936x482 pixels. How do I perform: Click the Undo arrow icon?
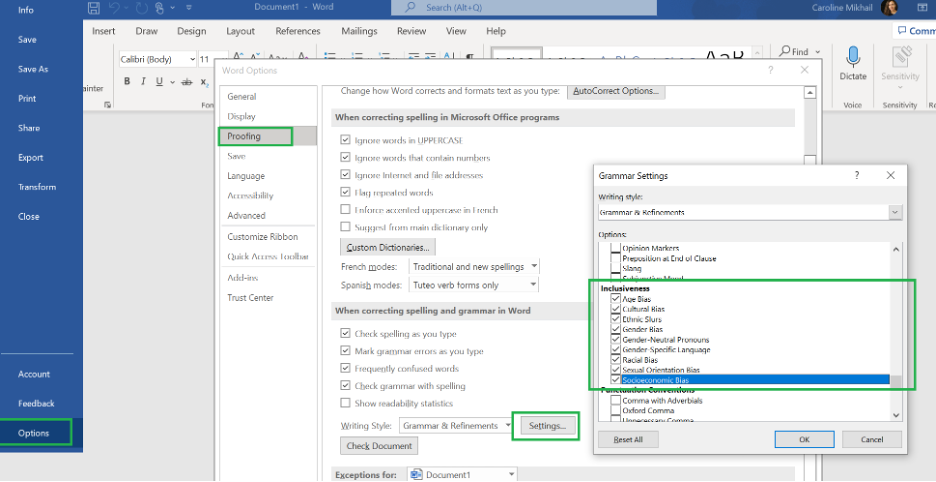coord(115,8)
